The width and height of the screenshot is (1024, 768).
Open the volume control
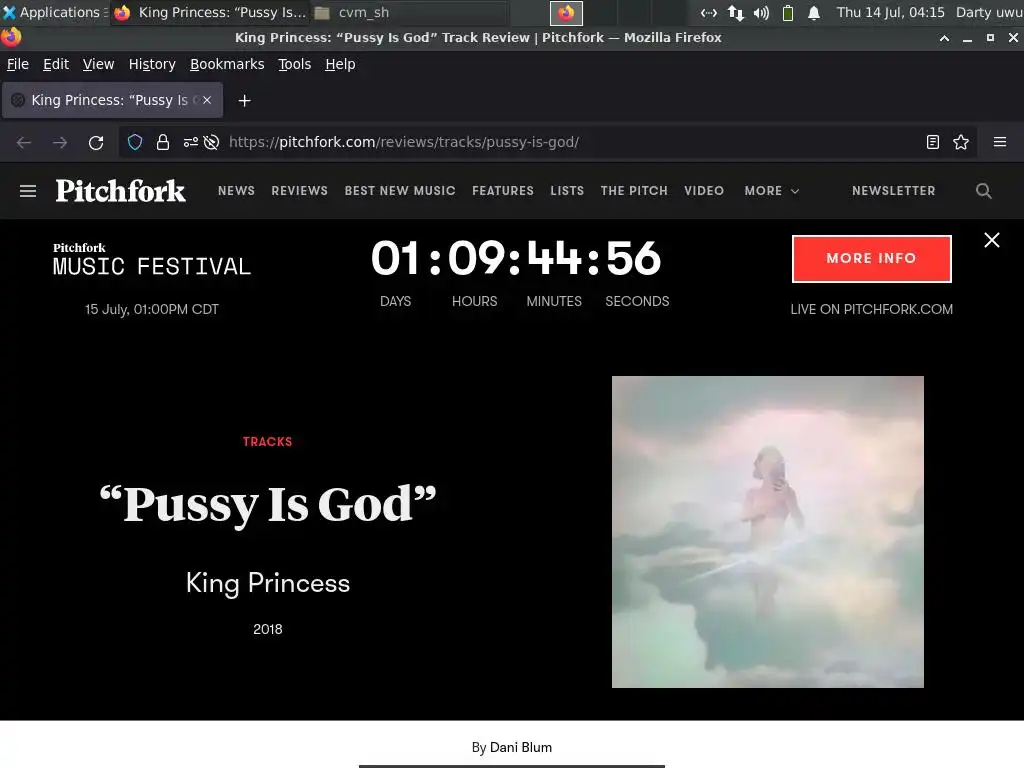(x=761, y=12)
